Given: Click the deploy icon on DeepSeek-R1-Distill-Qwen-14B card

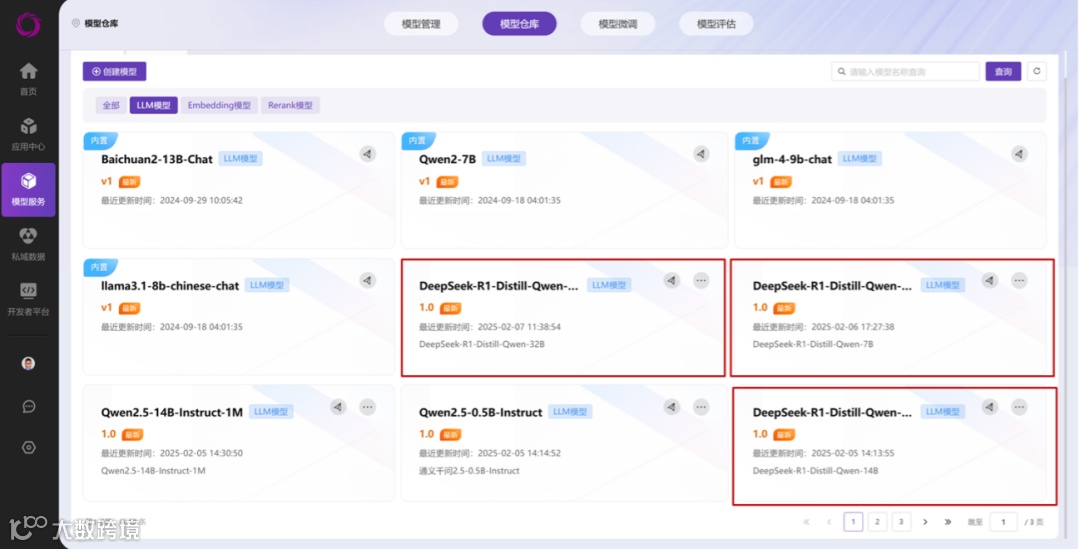Looking at the screenshot, I should click(x=990, y=407).
